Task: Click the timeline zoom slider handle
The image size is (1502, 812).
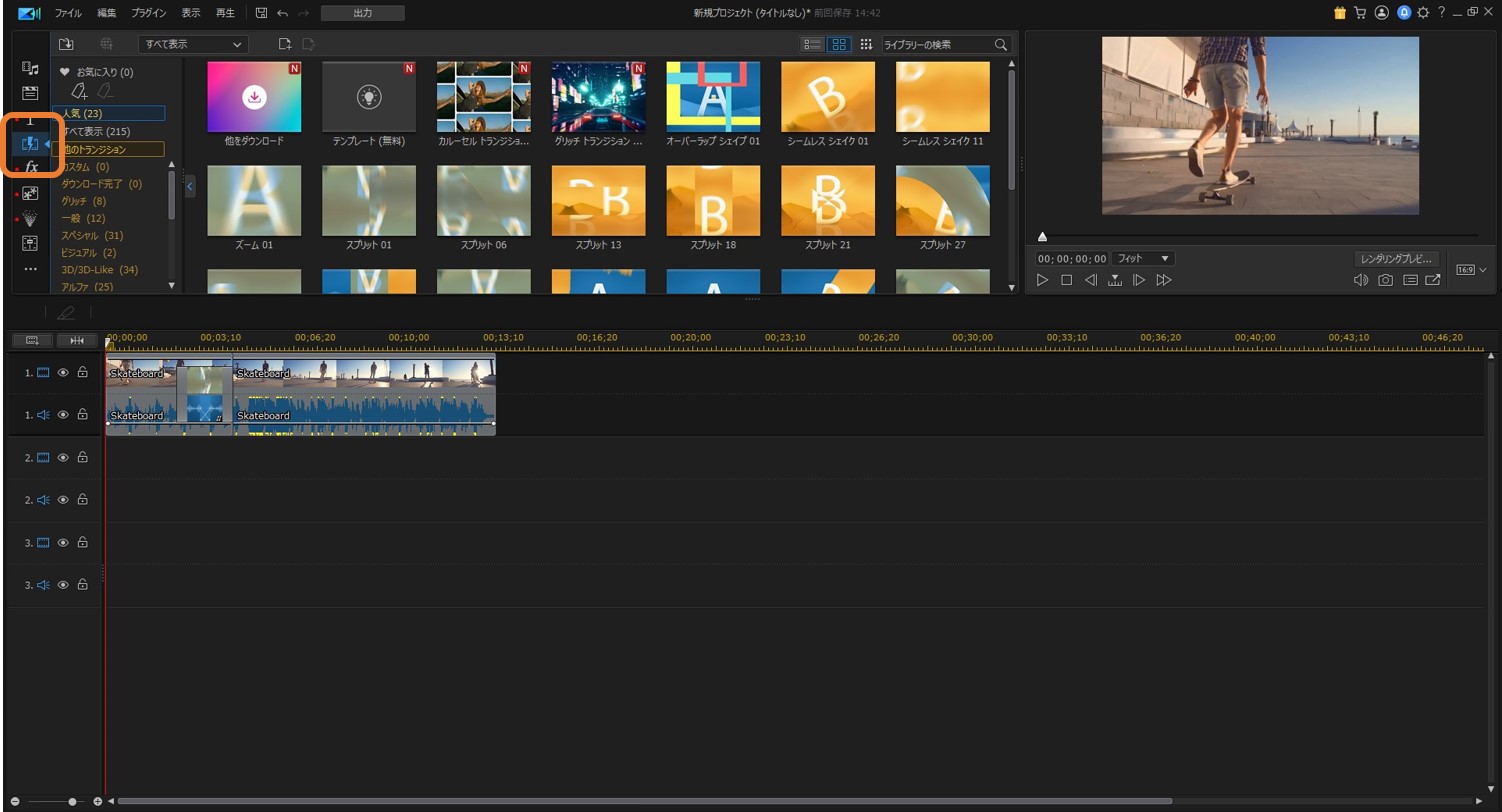Action: pyautogui.click(x=72, y=802)
